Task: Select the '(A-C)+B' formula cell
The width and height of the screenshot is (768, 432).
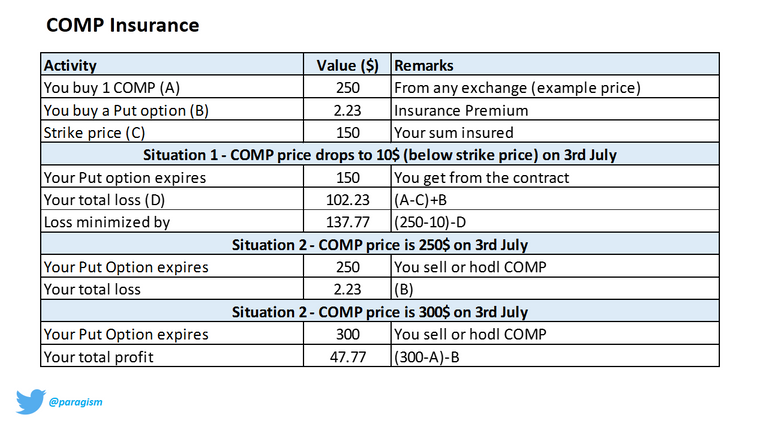Action: click(x=555, y=199)
